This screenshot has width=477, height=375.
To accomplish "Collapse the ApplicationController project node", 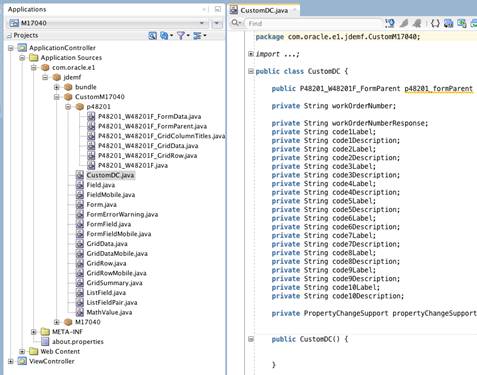I will point(11,48).
